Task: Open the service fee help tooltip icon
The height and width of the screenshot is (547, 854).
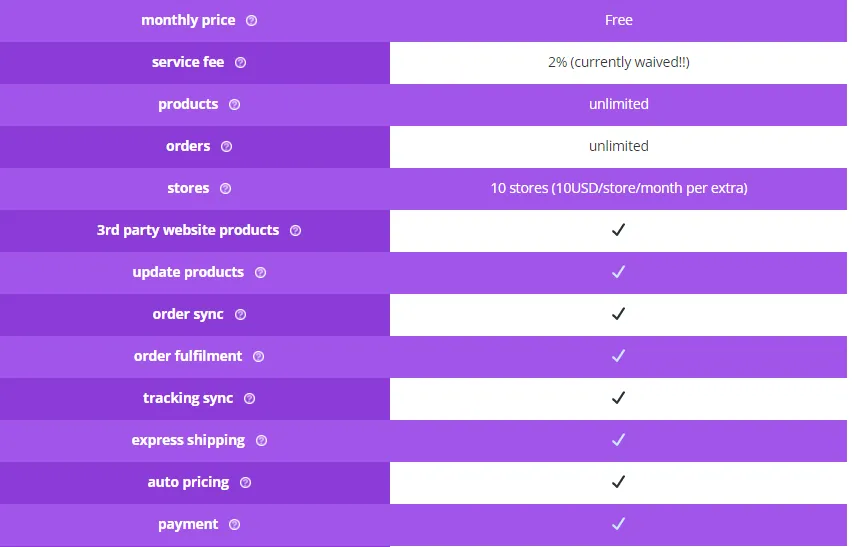Action: (240, 63)
